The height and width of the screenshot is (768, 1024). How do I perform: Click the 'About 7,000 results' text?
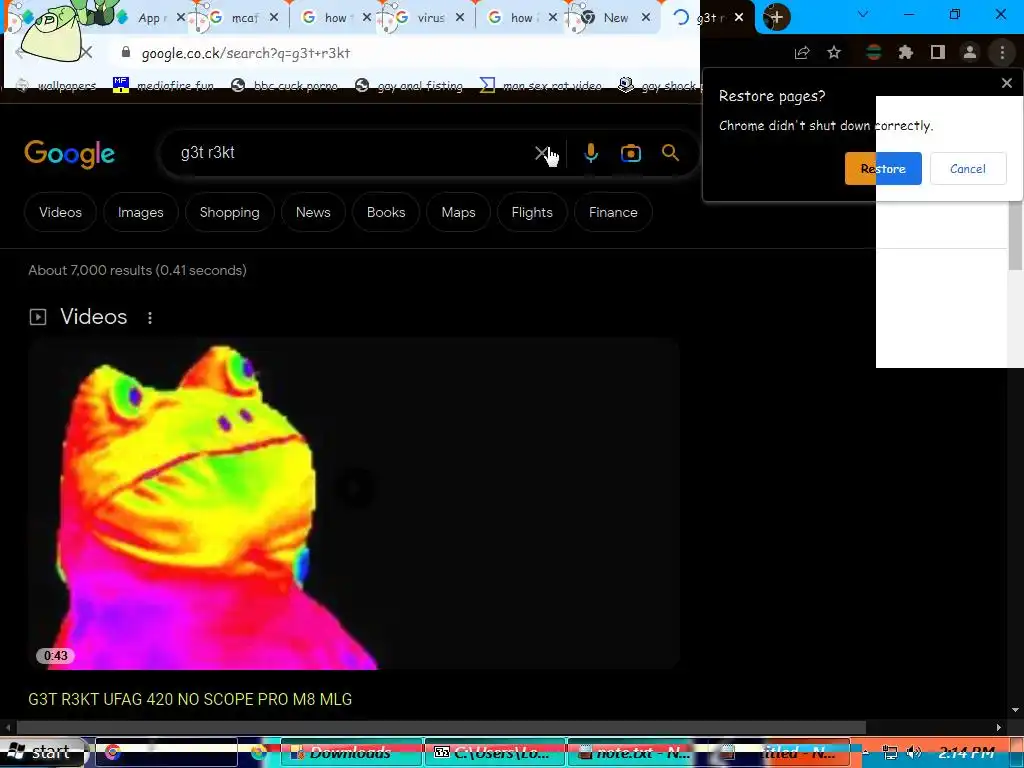[x=137, y=270]
